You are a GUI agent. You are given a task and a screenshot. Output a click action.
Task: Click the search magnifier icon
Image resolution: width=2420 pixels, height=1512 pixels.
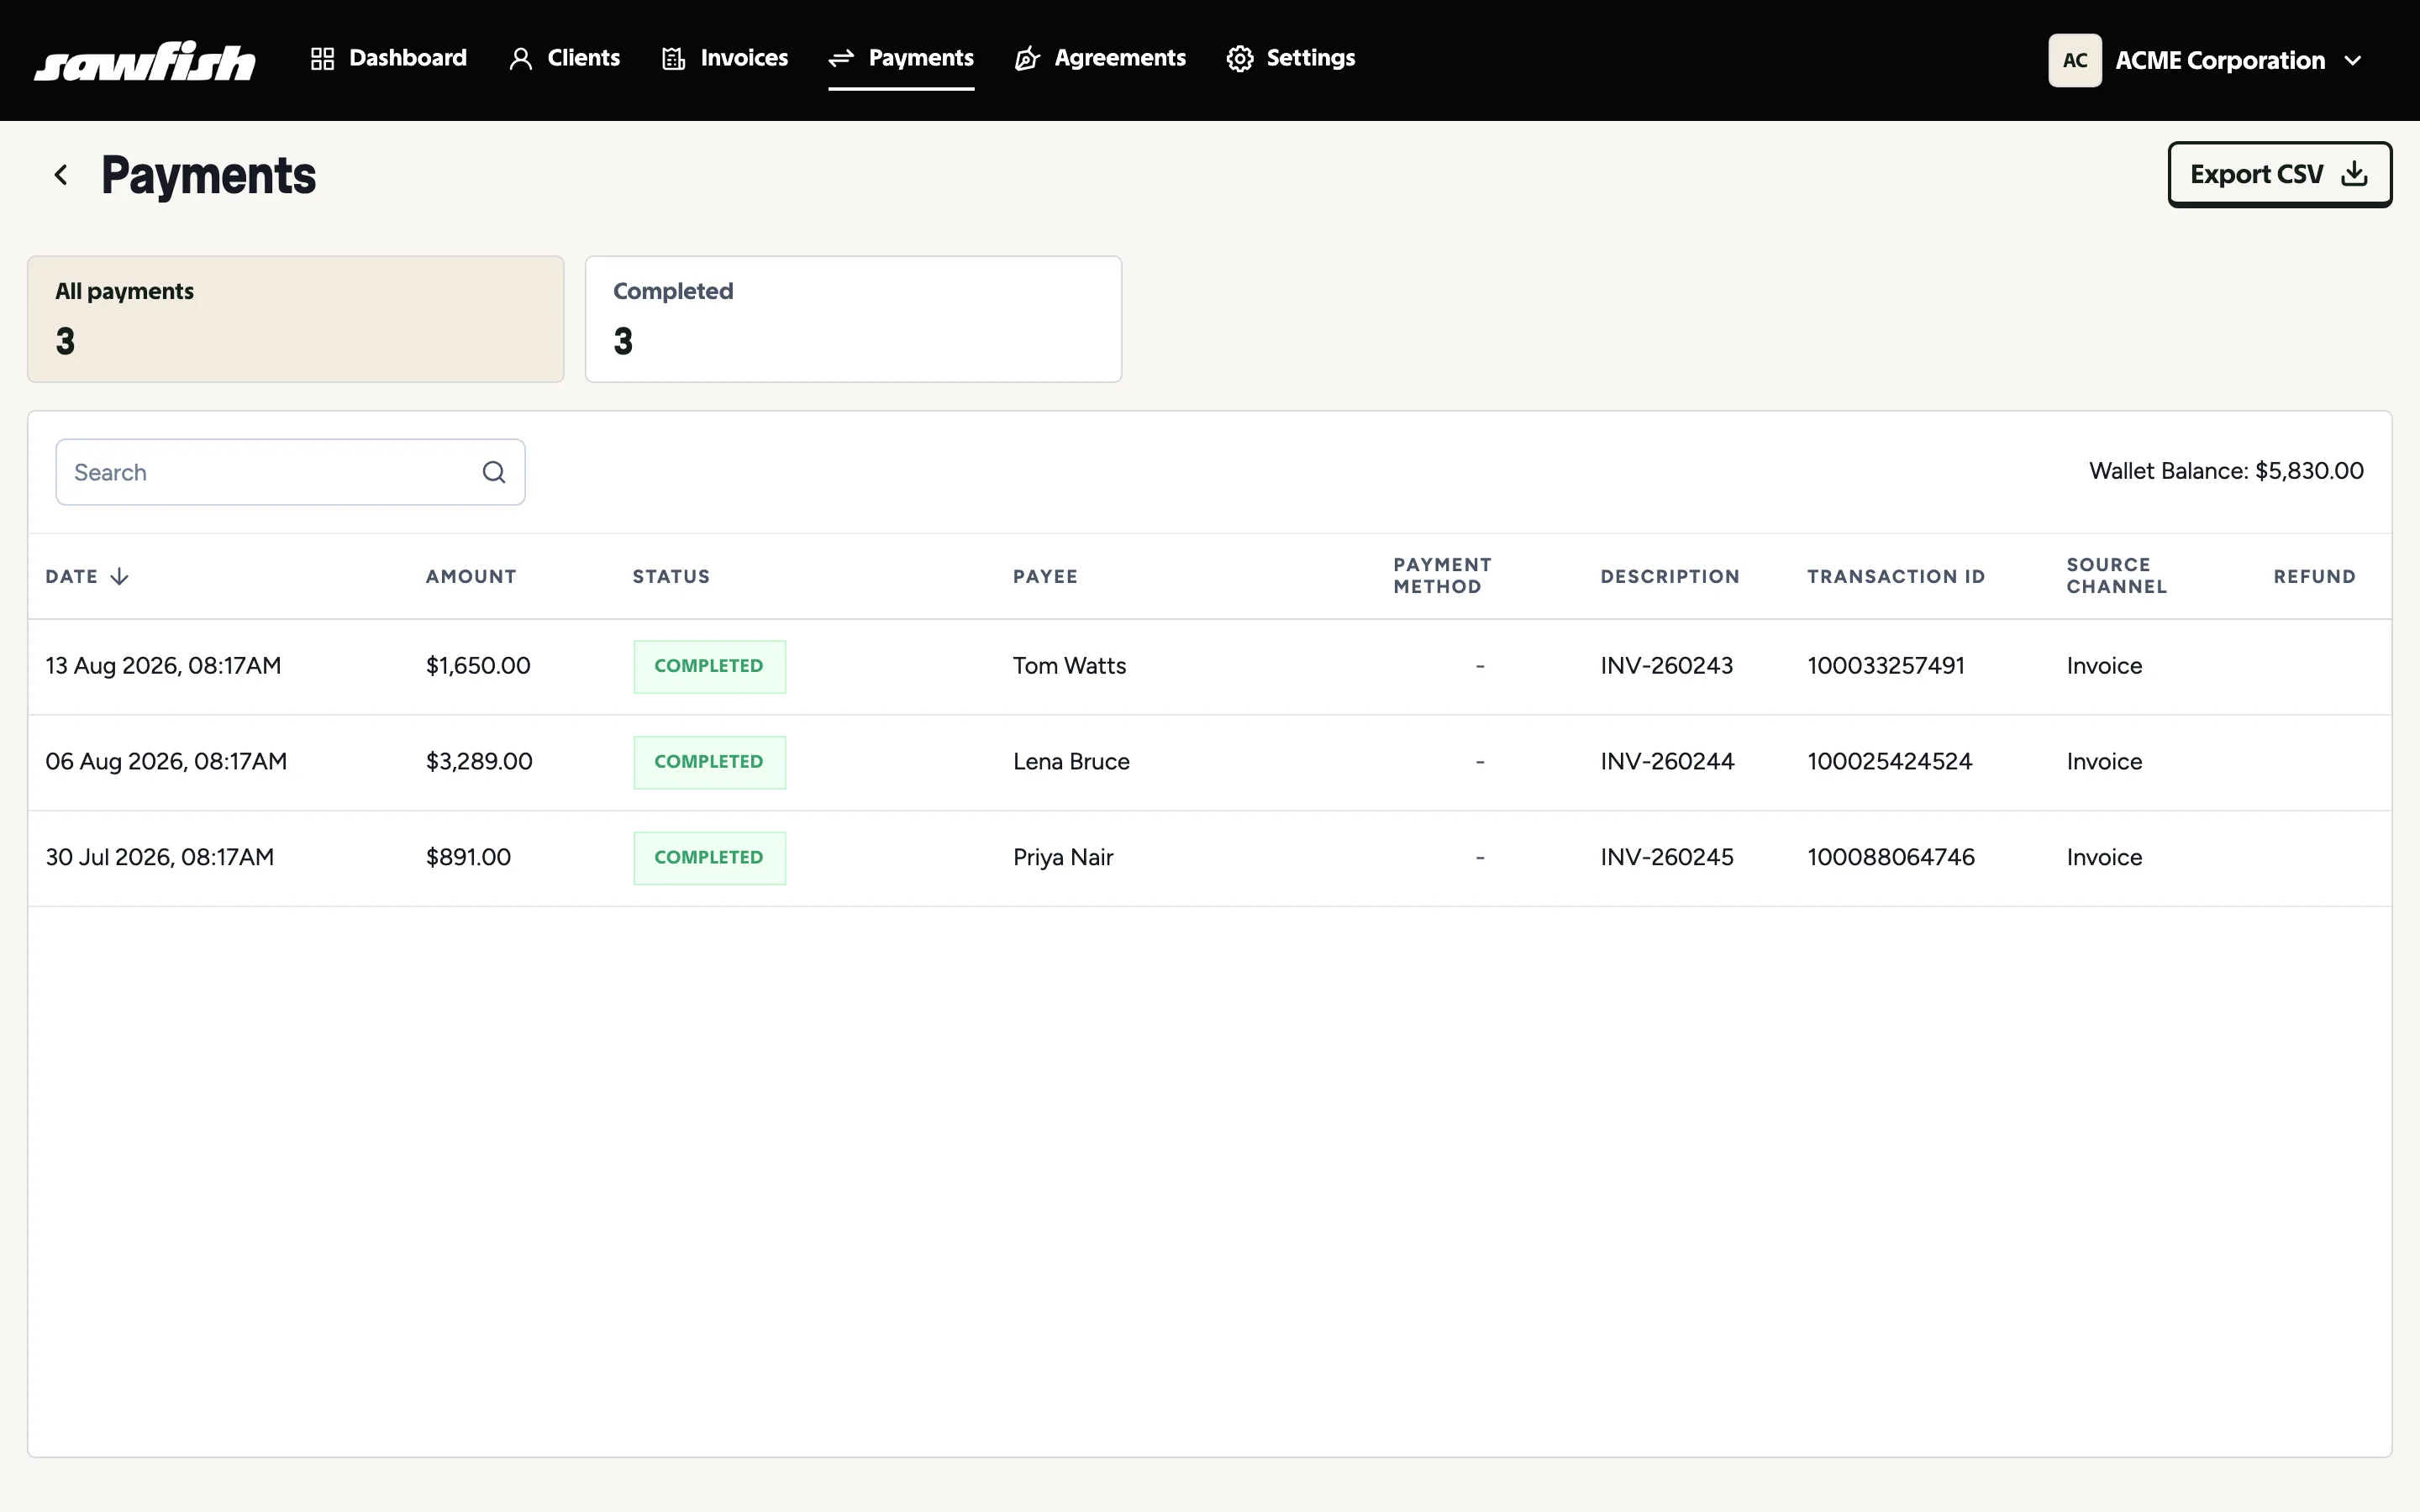coord(494,472)
